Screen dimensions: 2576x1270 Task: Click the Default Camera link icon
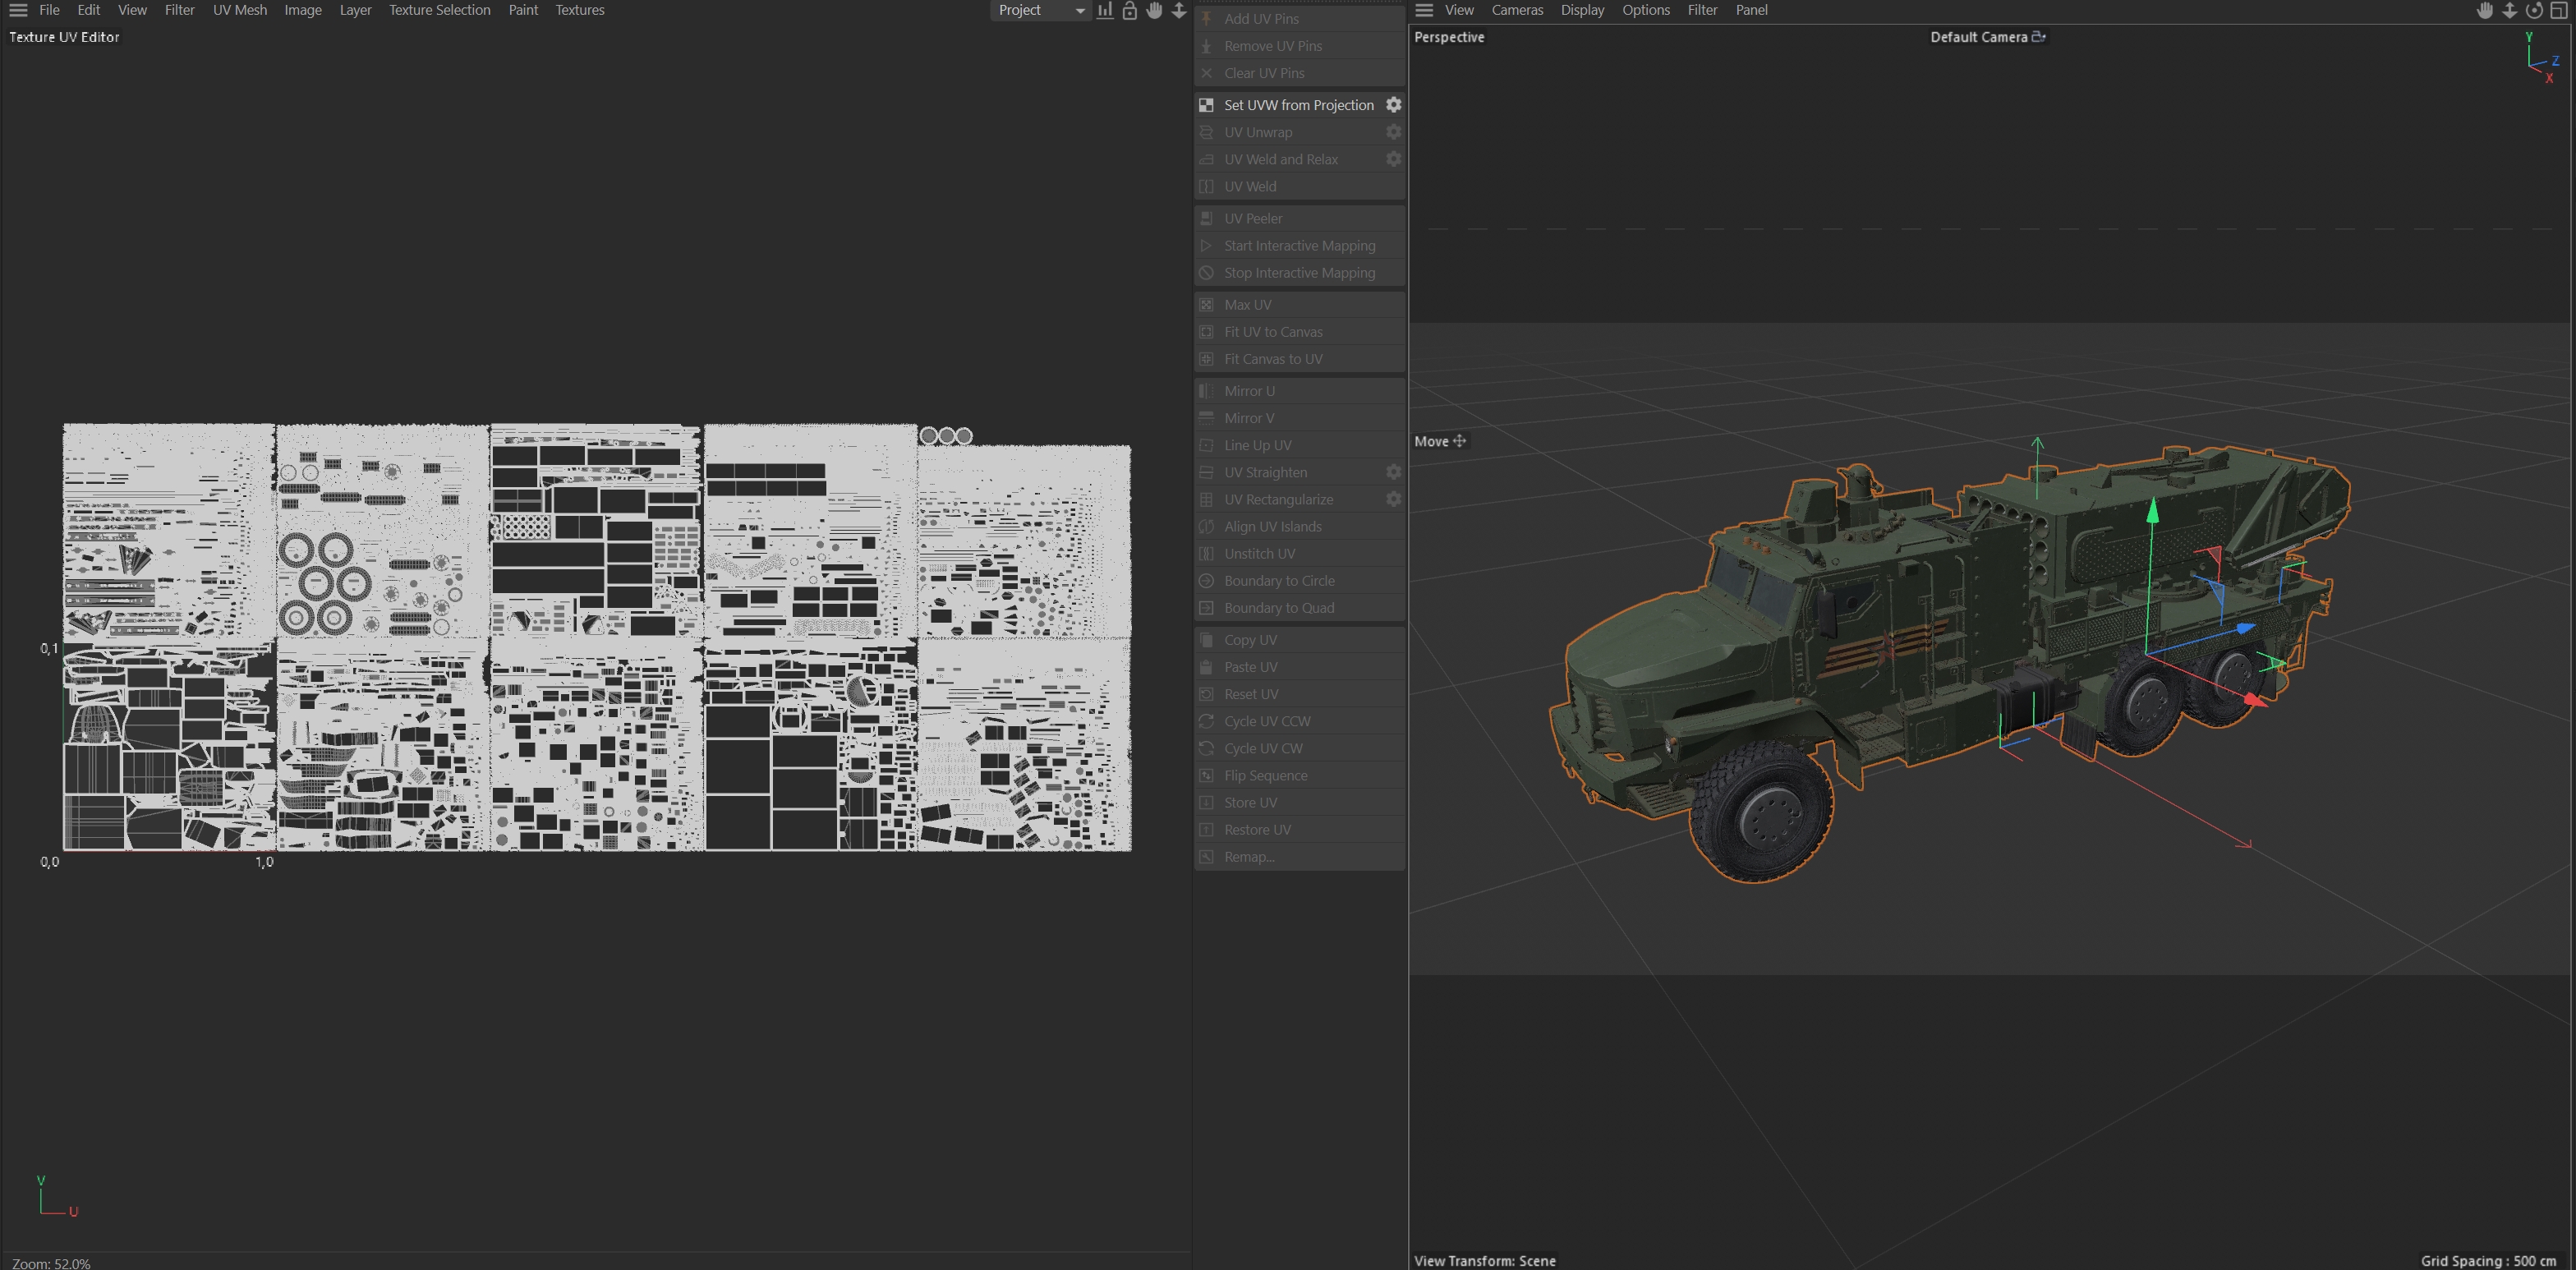pyautogui.click(x=2039, y=37)
